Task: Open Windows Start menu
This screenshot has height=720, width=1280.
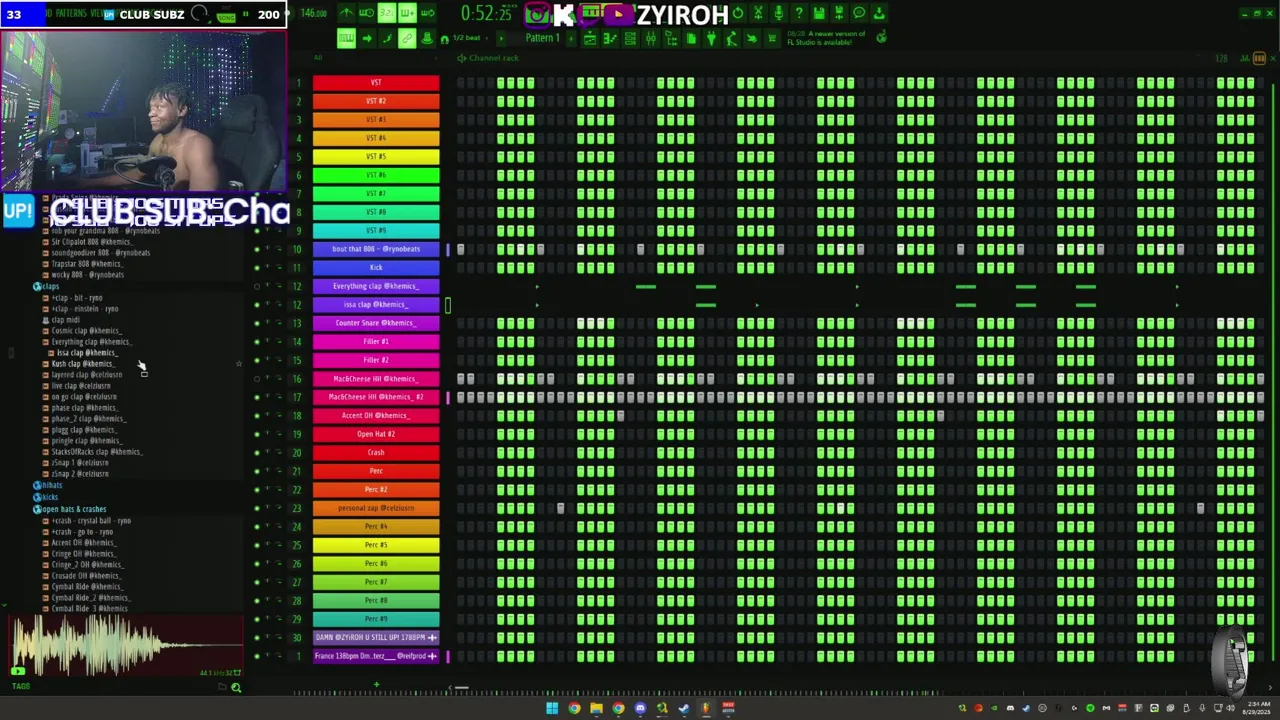Action: click(551, 708)
